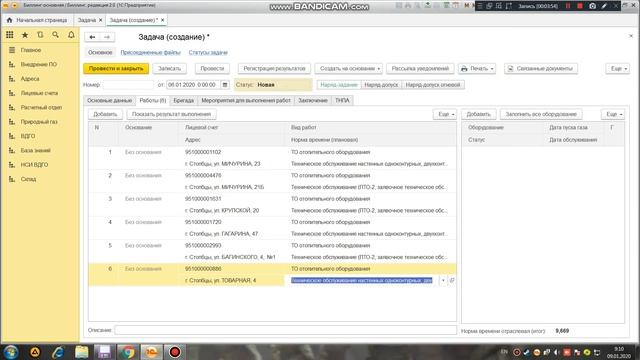Focus the date field after 'от'
Screen dimensions: 640x360
point(193,85)
